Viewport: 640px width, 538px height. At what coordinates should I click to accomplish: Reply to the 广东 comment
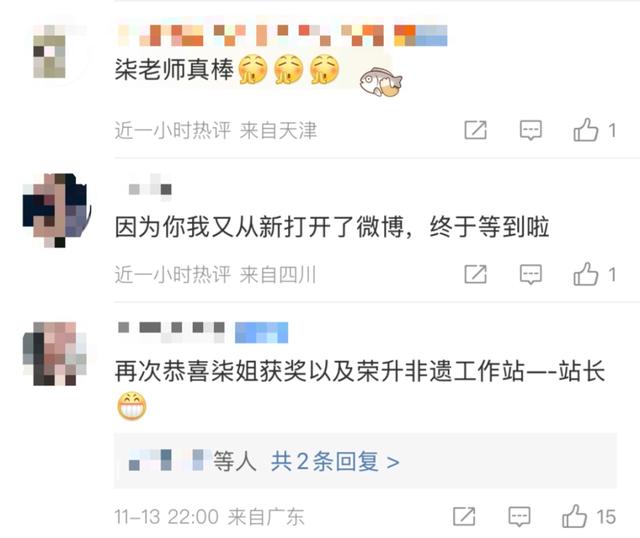click(519, 517)
